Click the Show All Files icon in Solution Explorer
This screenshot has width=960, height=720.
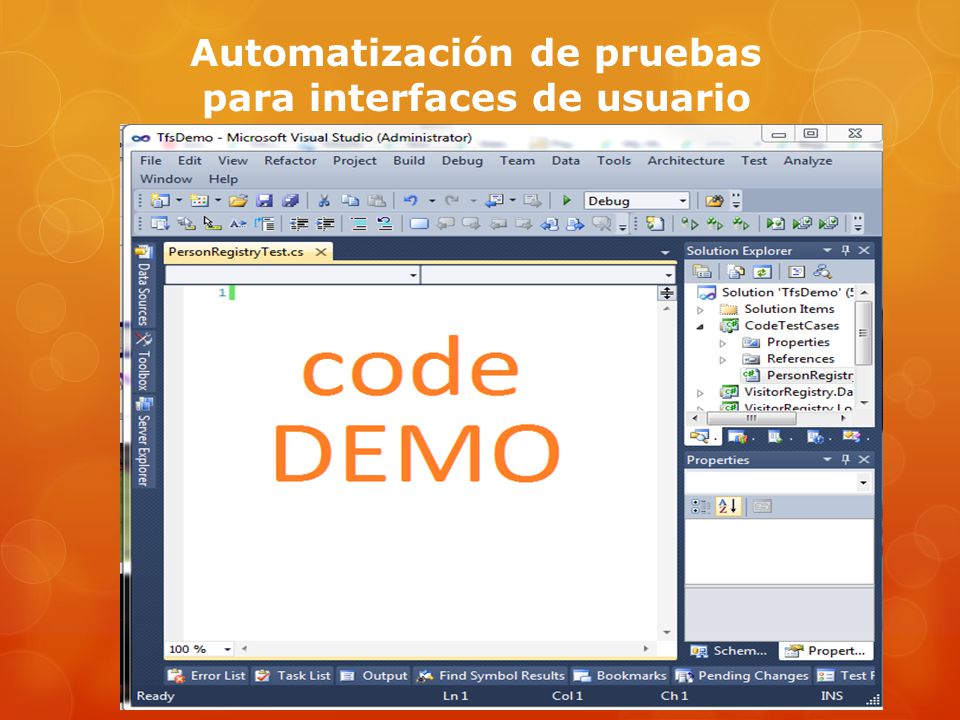736,272
